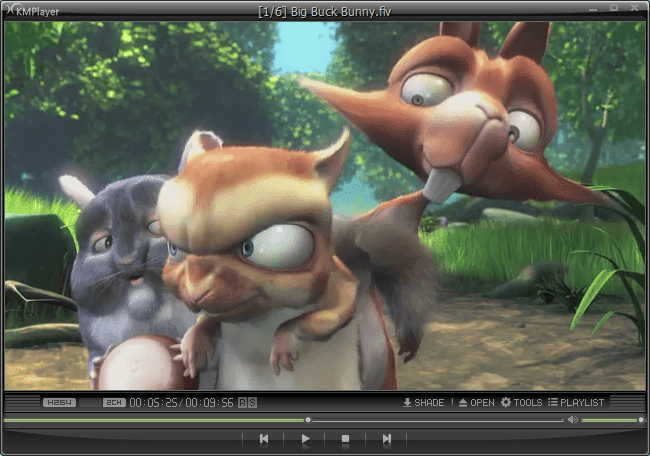Click the empty badge between H264 and 2CH
Screen dimensions: 650x456
tap(90, 403)
